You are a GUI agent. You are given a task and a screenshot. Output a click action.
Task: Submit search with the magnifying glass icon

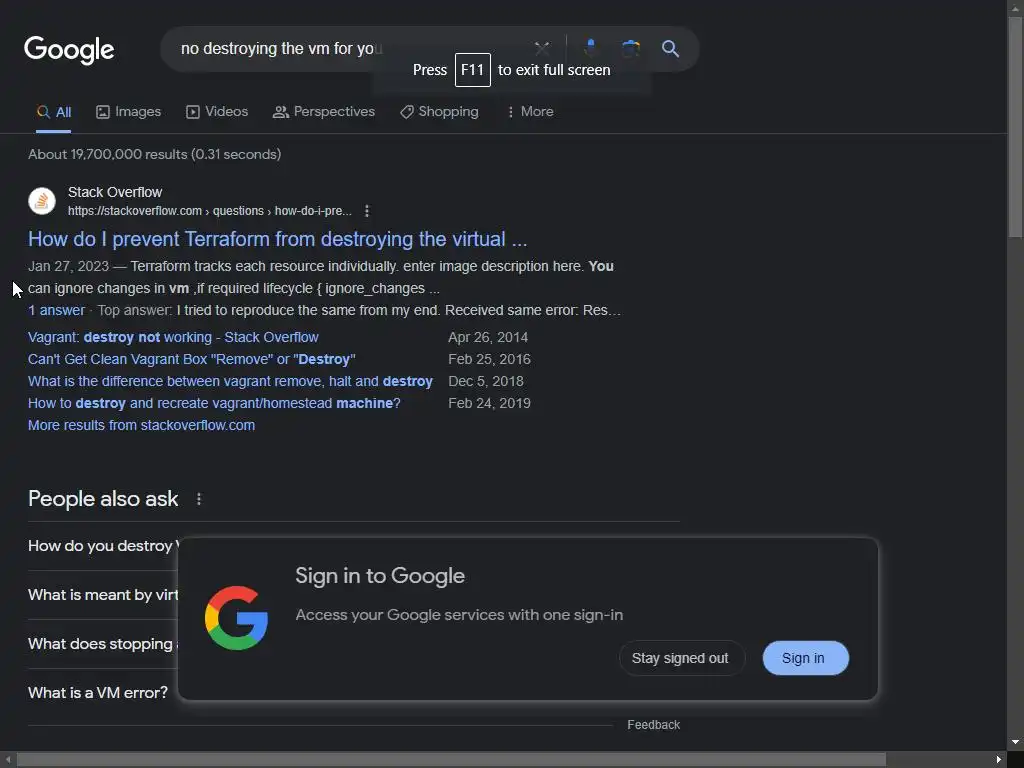coord(670,48)
